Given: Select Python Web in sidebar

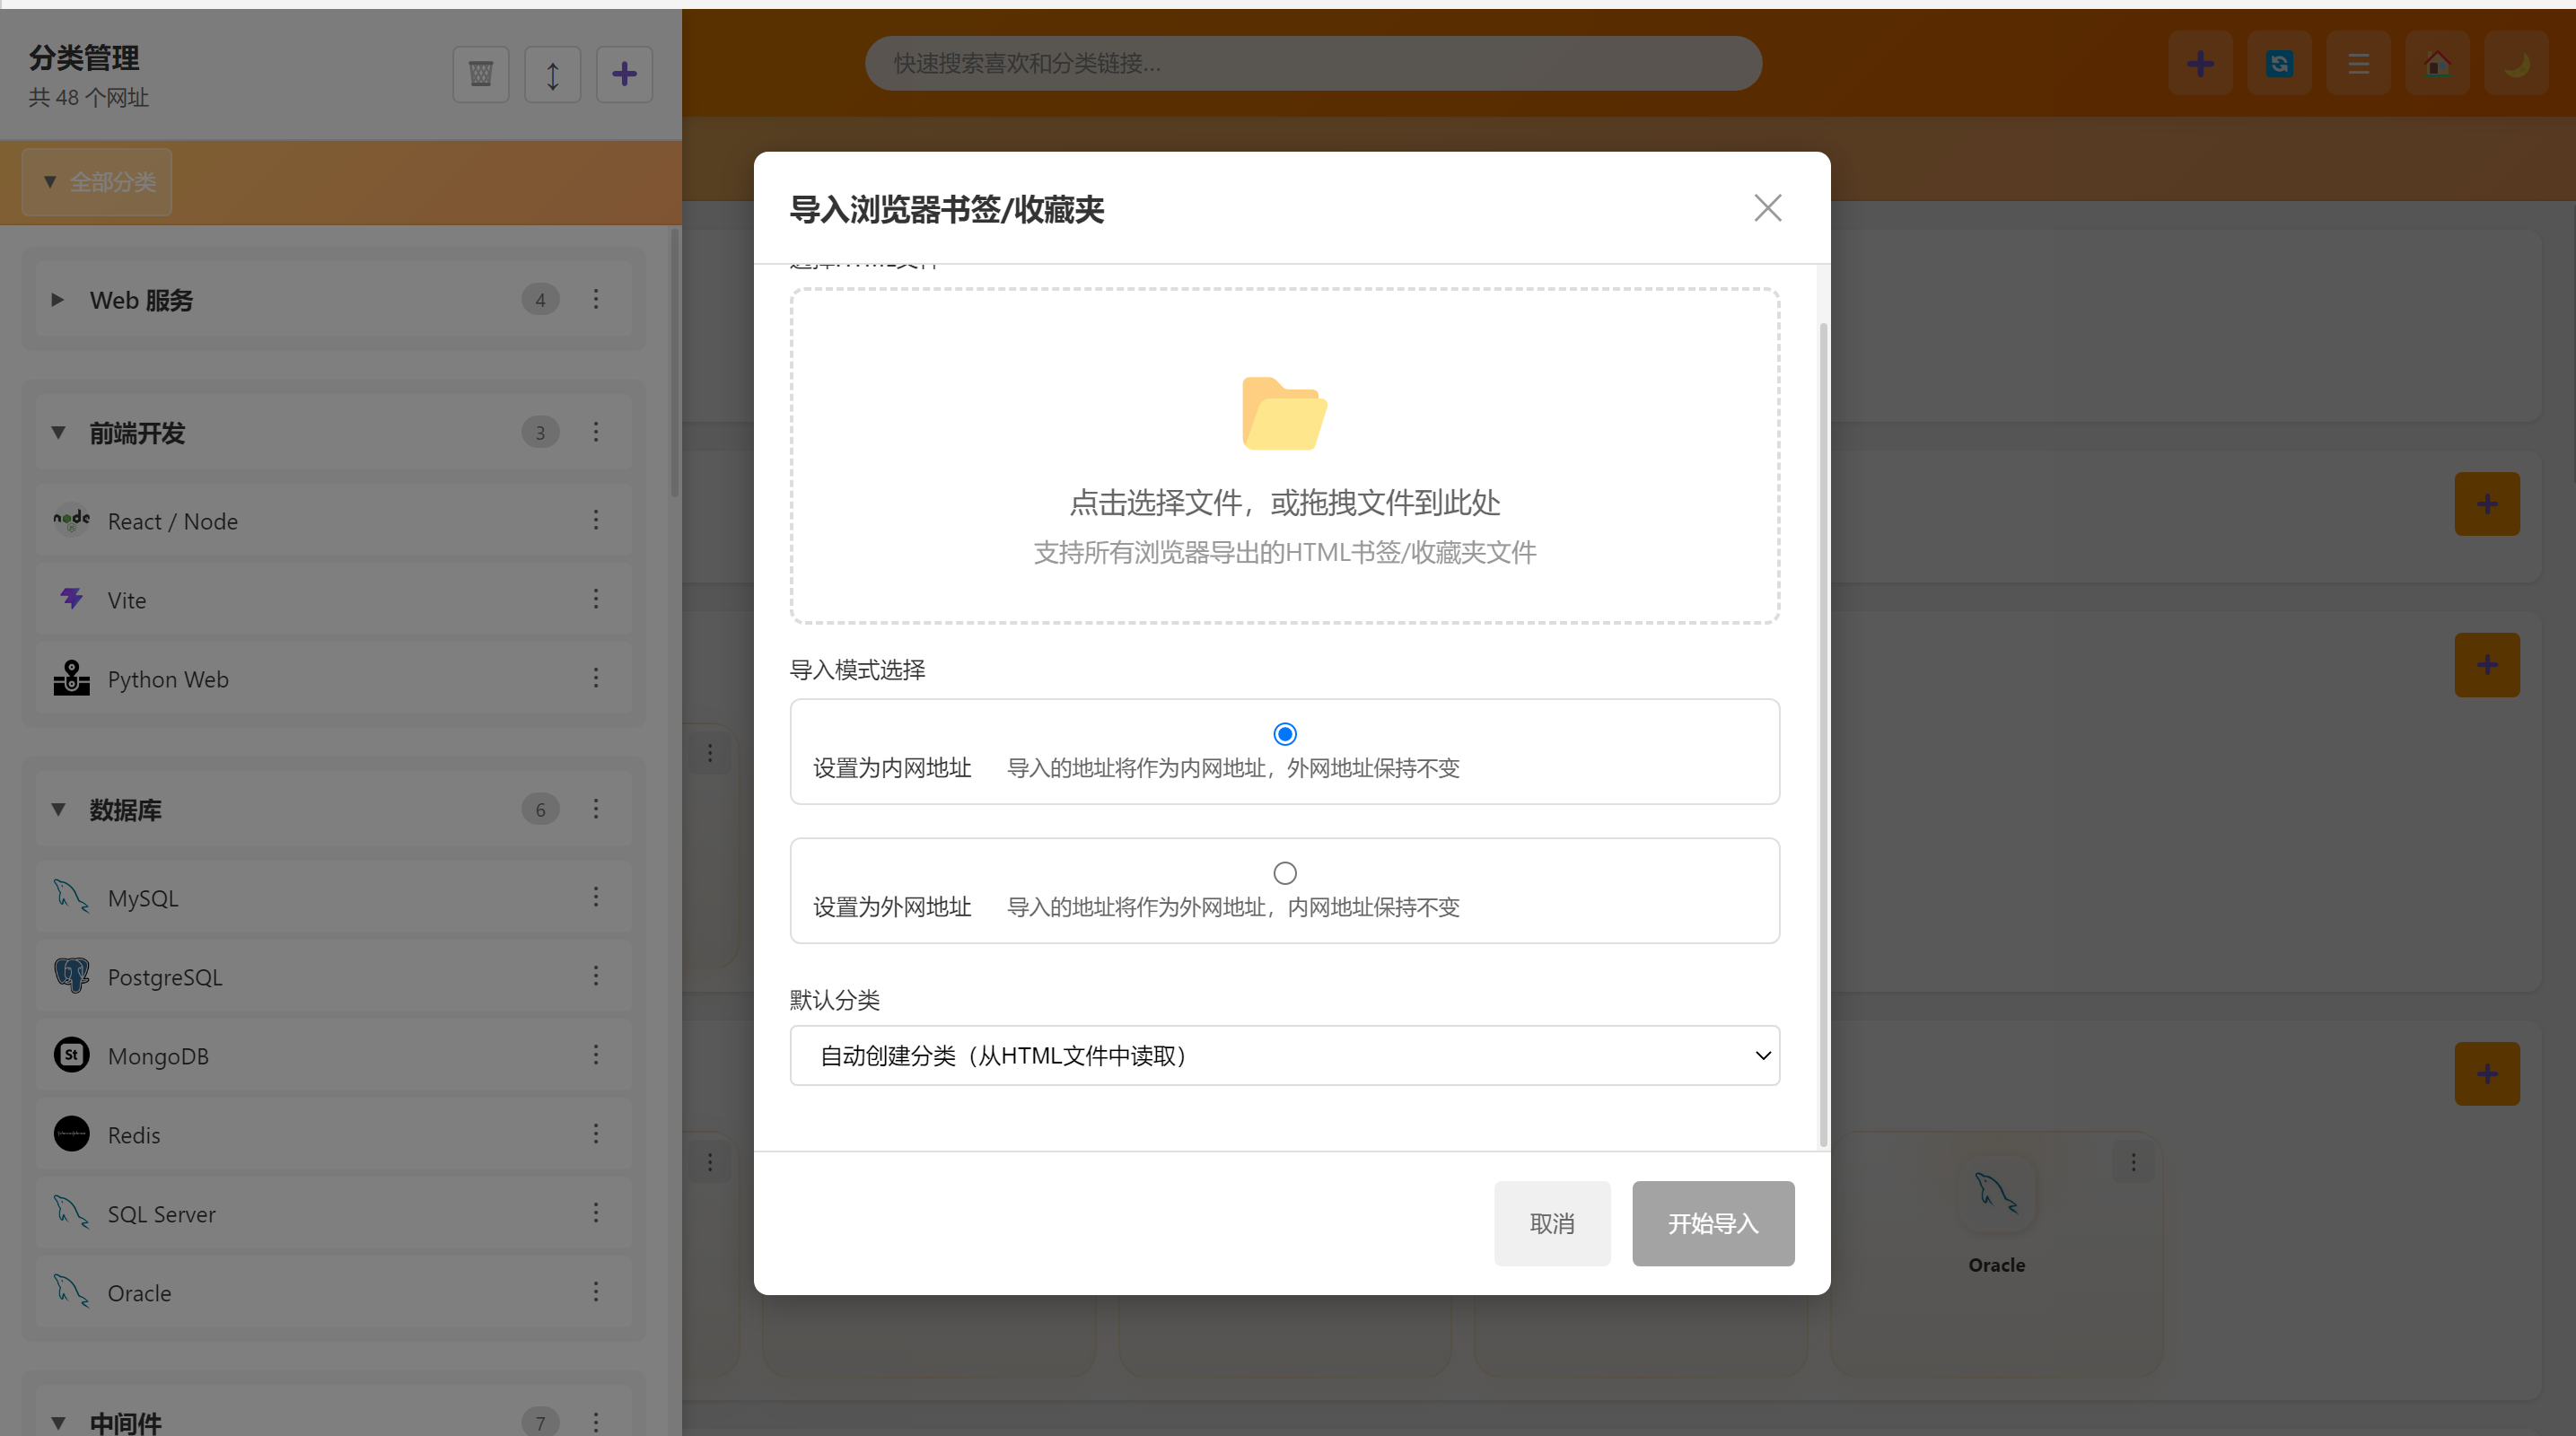Looking at the screenshot, I should pos(333,679).
